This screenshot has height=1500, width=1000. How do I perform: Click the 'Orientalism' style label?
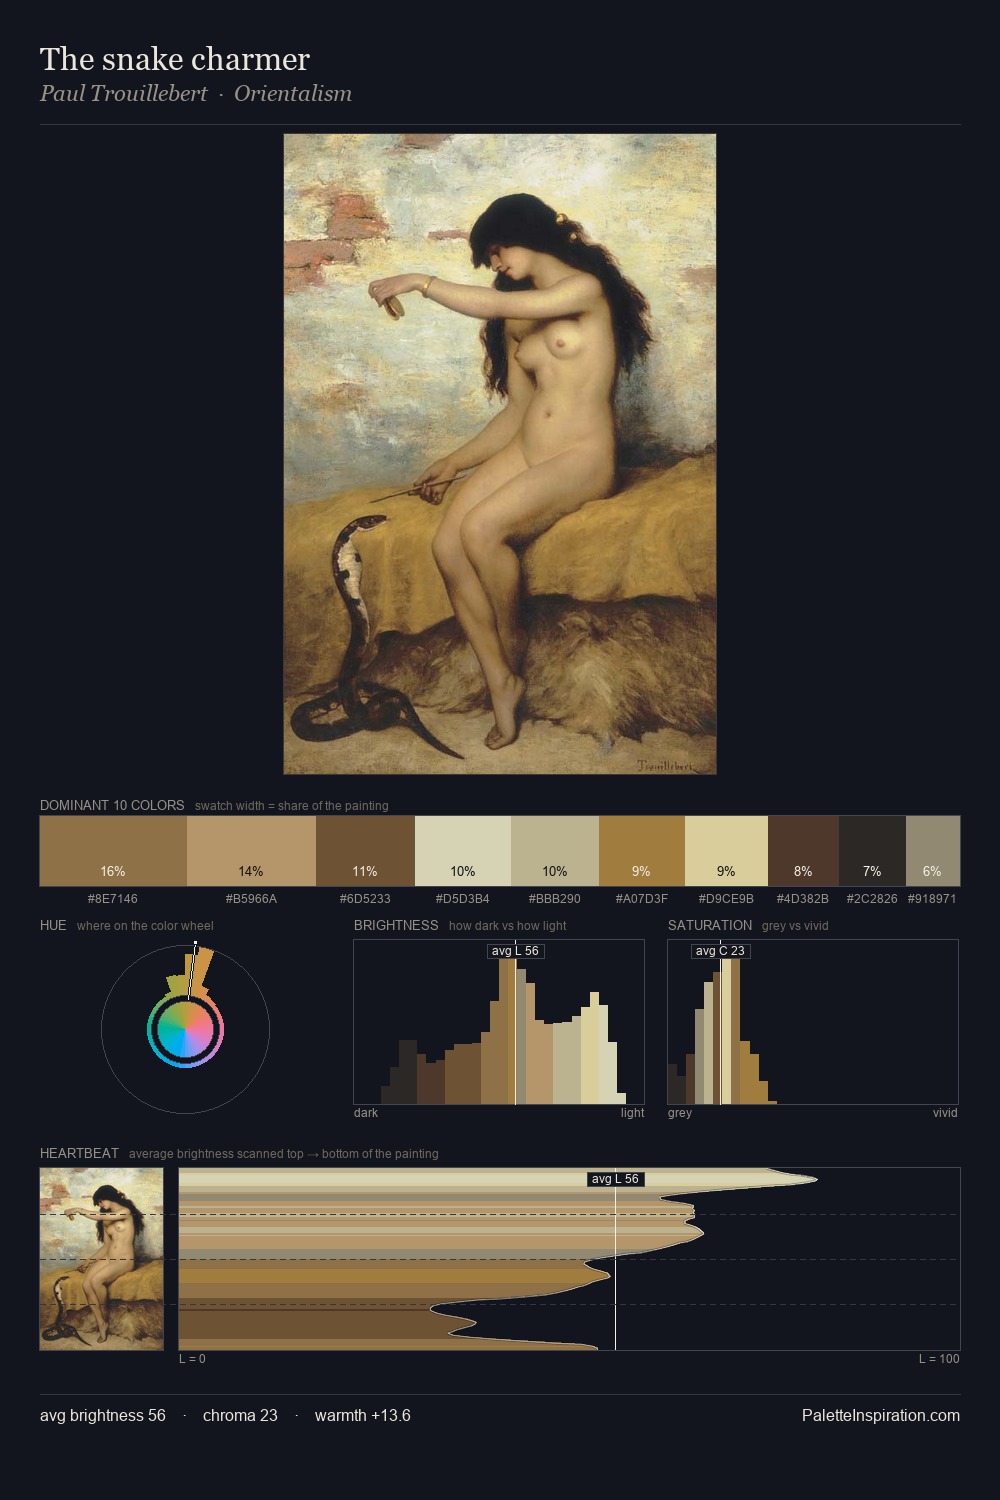293,94
